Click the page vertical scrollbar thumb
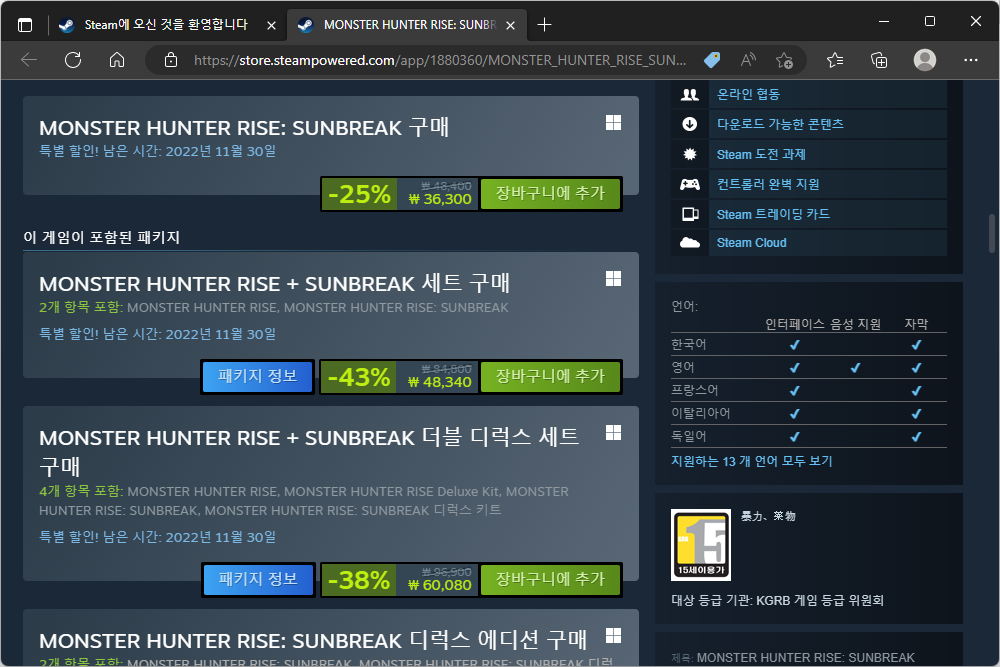This screenshot has width=1000, height=667. coord(992,233)
